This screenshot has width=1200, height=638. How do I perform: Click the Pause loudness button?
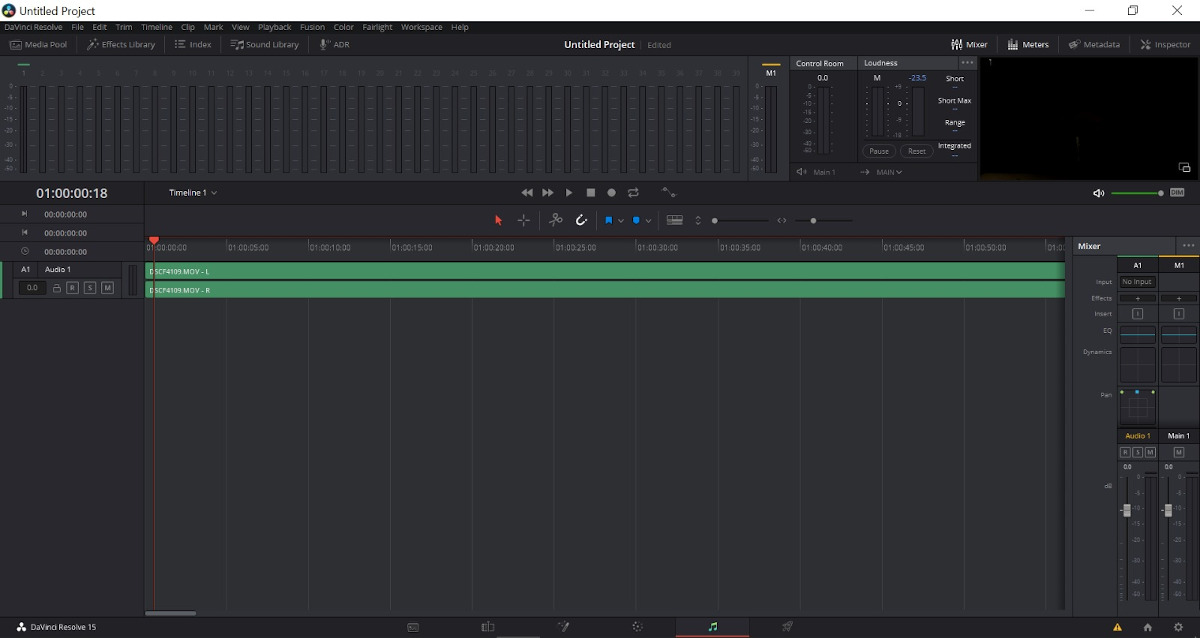[879, 151]
